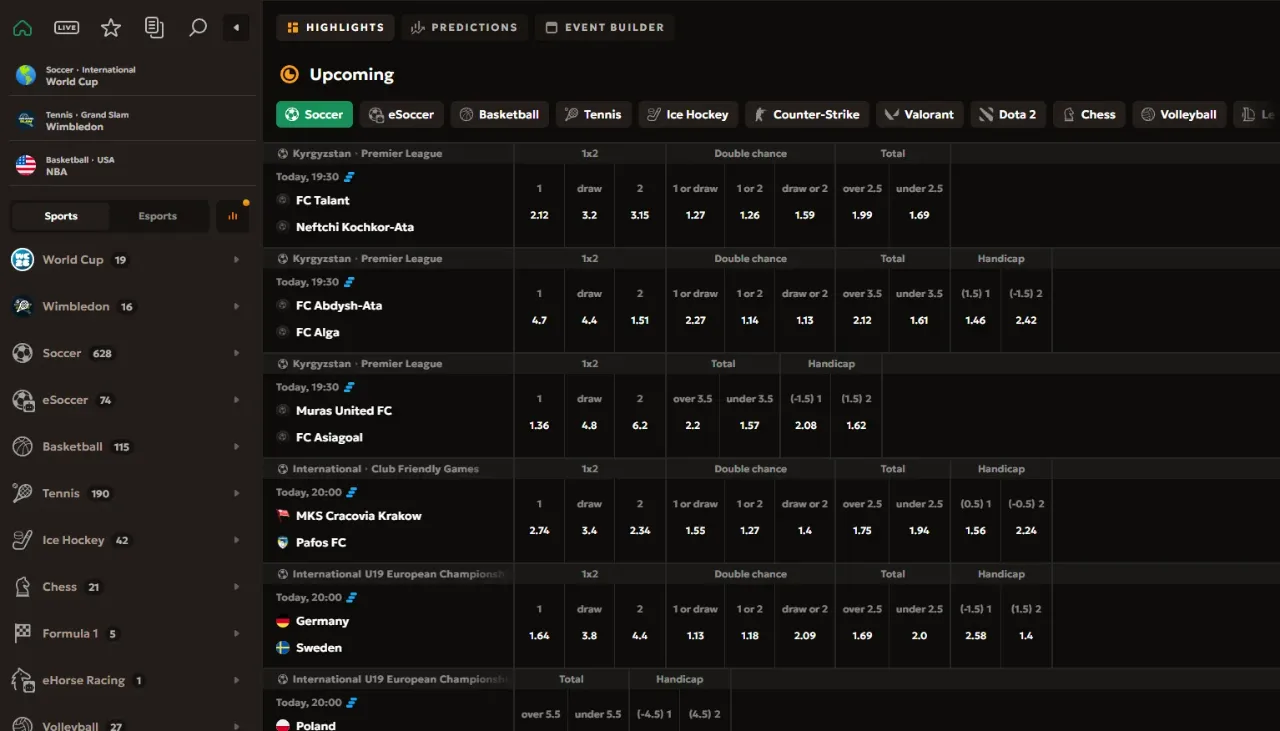Expand World Cup sidebar arrow
This screenshot has height=731, width=1280.
[x=237, y=260]
